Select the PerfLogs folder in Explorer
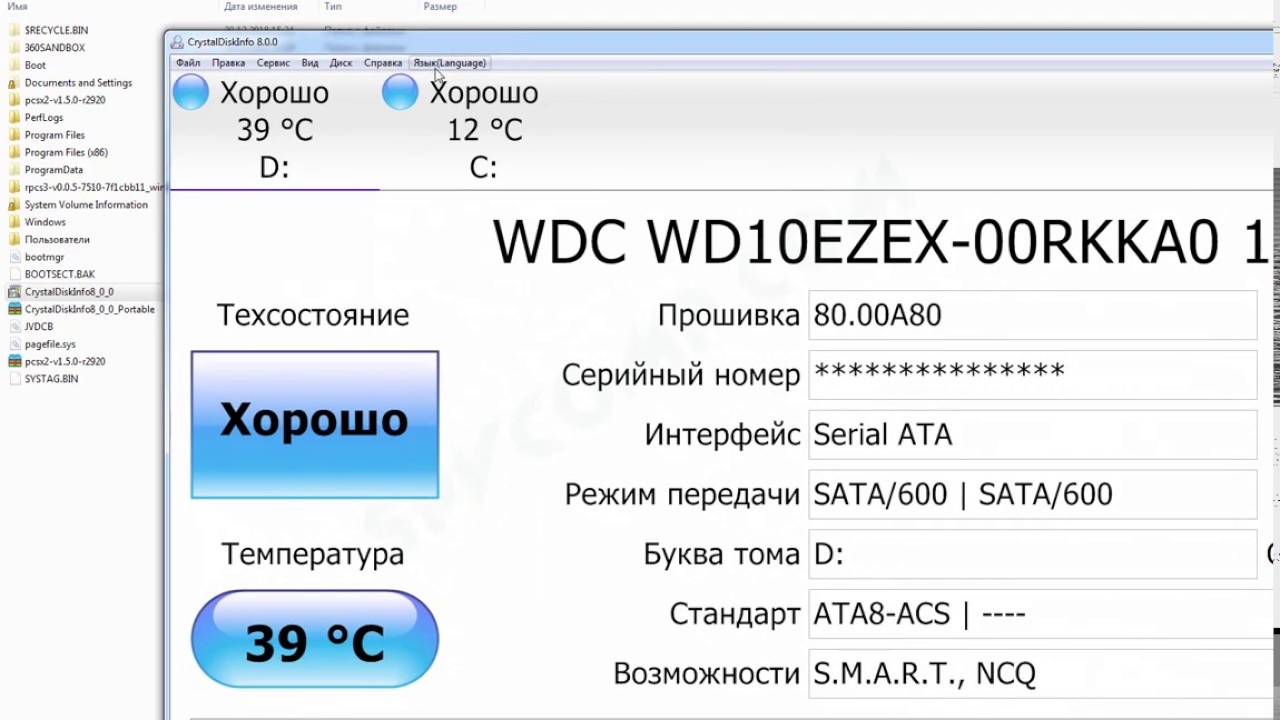The width and height of the screenshot is (1280, 720). [x=44, y=118]
